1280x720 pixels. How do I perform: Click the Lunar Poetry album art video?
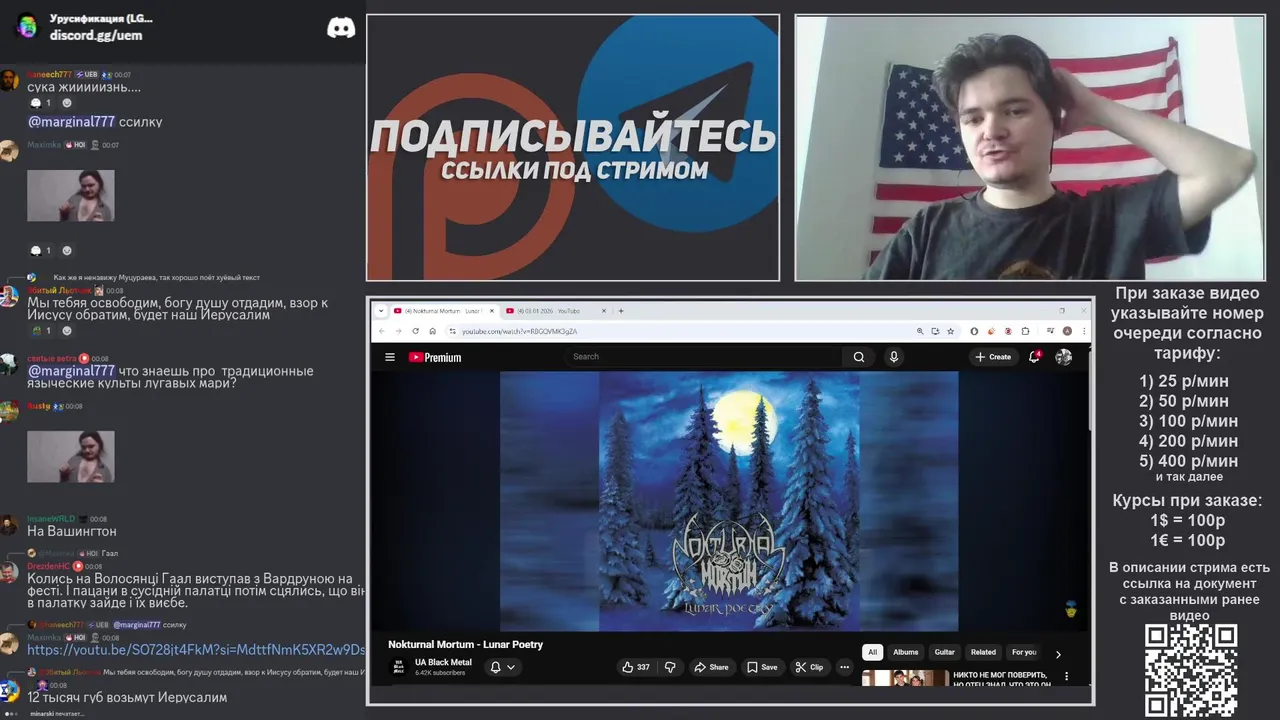coord(729,501)
